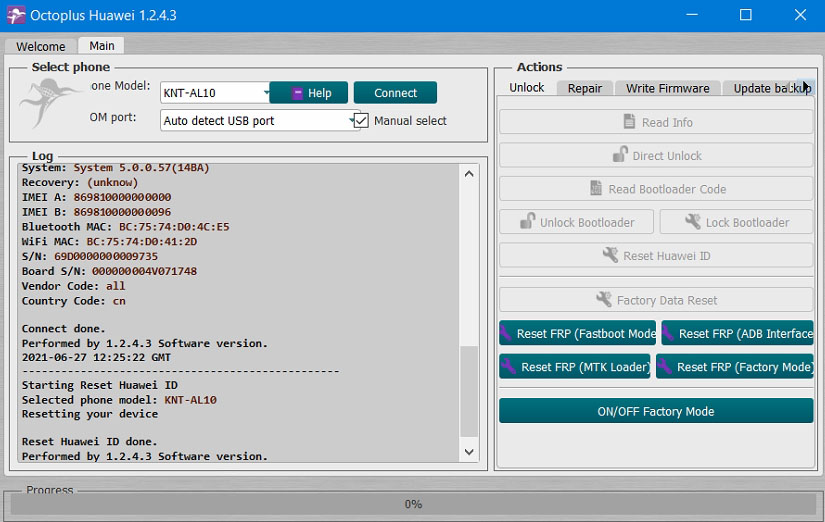This screenshot has height=522, width=825.
Task: Click the Factory Data Reset button
Action: 656,300
